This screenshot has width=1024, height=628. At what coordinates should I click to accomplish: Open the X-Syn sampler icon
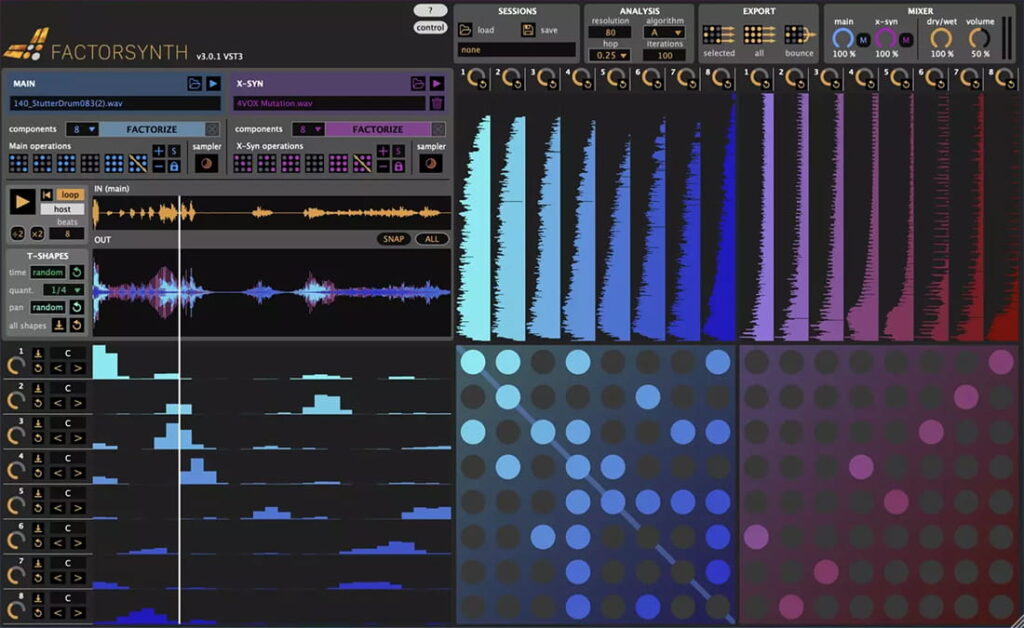pos(430,164)
